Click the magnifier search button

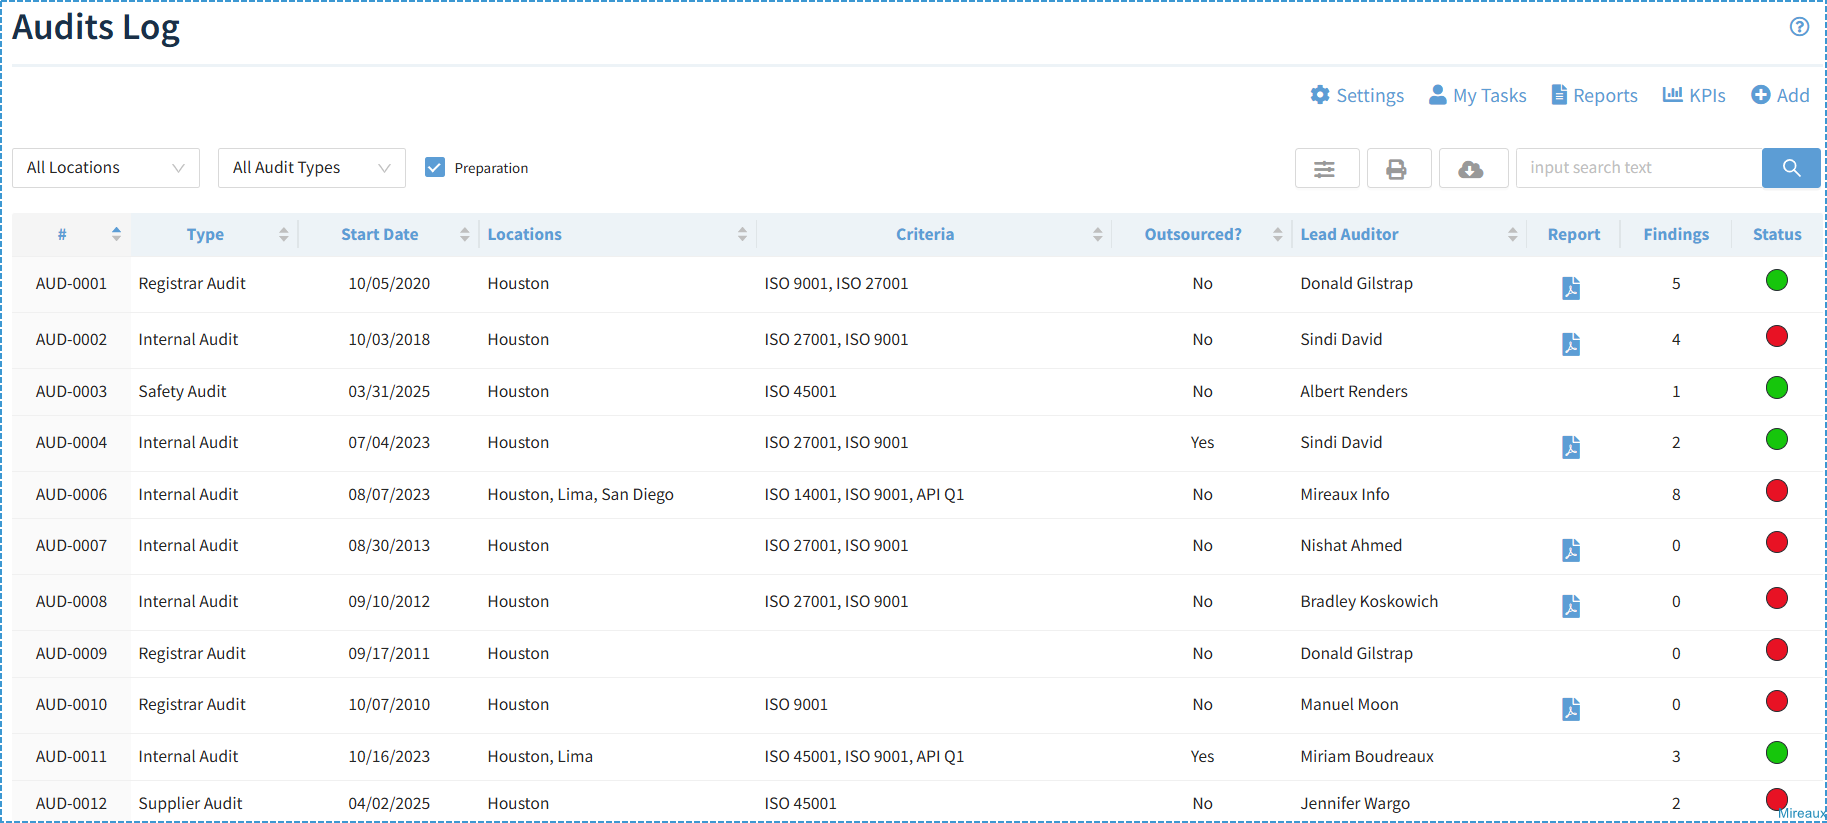click(1790, 168)
